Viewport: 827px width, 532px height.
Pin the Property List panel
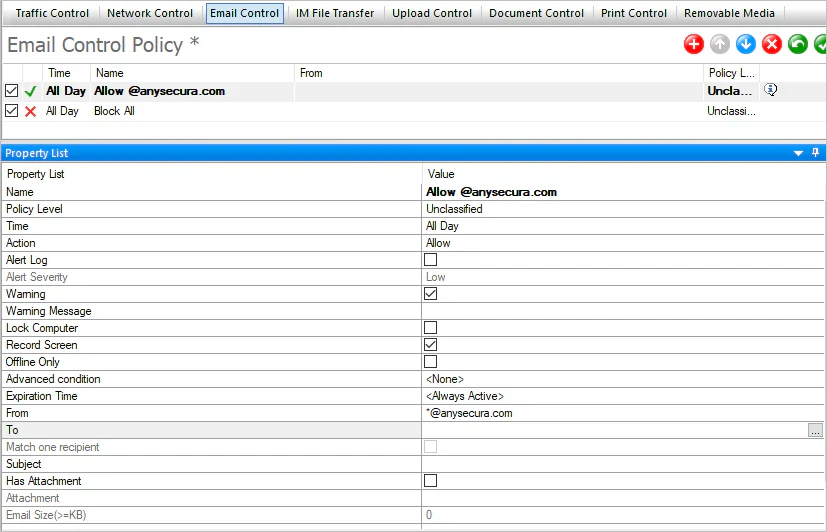coord(815,153)
